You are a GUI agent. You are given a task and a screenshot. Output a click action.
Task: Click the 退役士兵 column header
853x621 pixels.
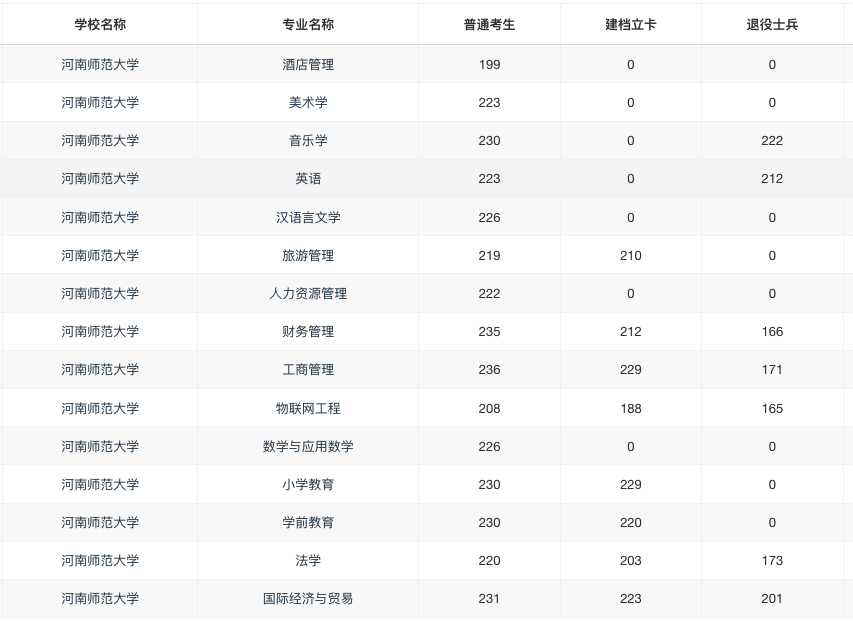tap(772, 24)
